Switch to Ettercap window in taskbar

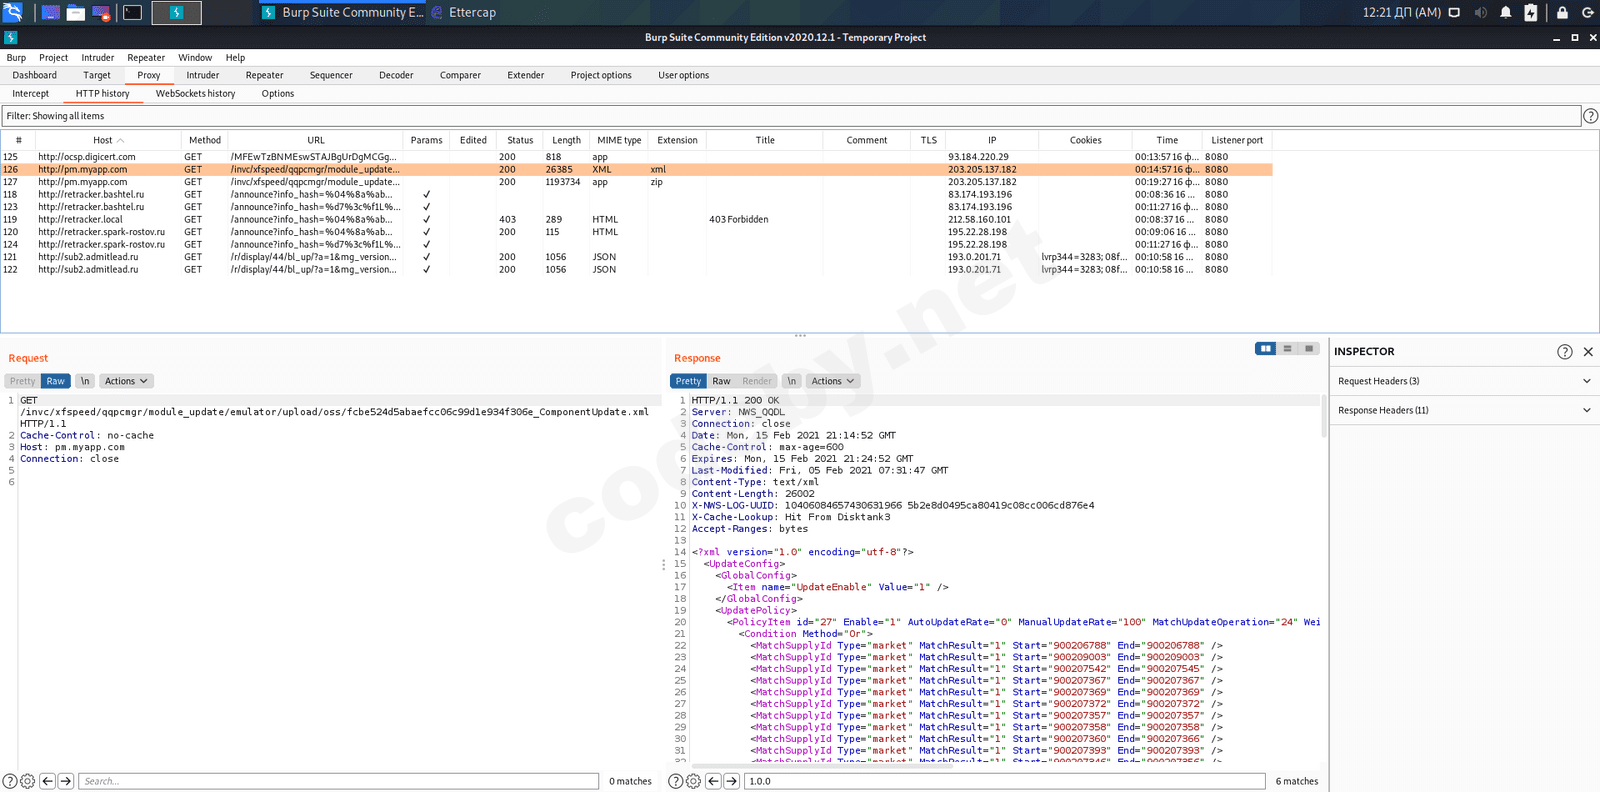pos(464,12)
